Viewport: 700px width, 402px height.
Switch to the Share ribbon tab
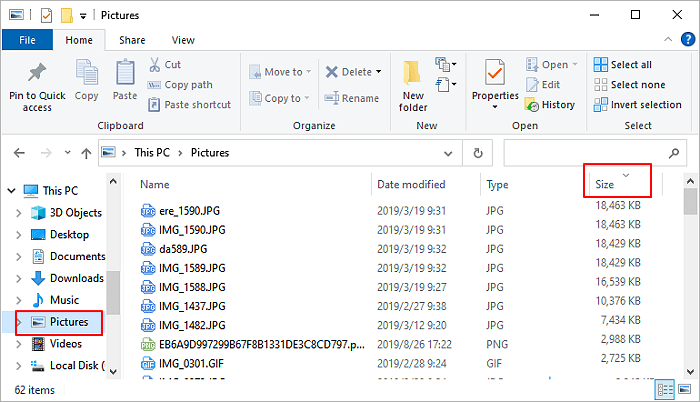point(132,40)
